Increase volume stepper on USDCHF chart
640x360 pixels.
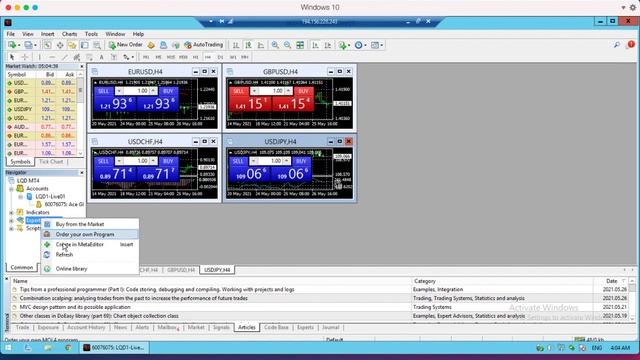click(153, 161)
